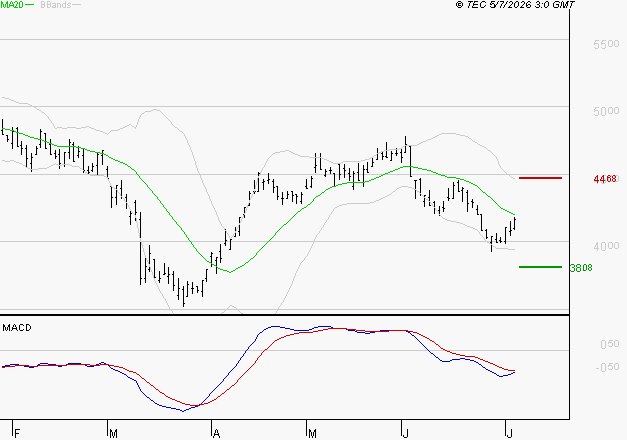Screen dimensions: 627x440
Task: Click the 4000 price axis label
Action: pos(606,246)
